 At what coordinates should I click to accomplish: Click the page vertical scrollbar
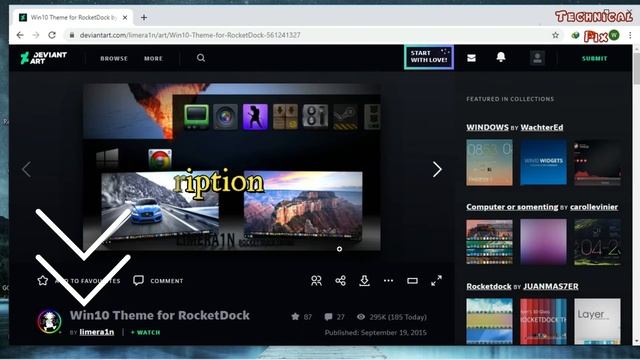(x=636, y=195)
